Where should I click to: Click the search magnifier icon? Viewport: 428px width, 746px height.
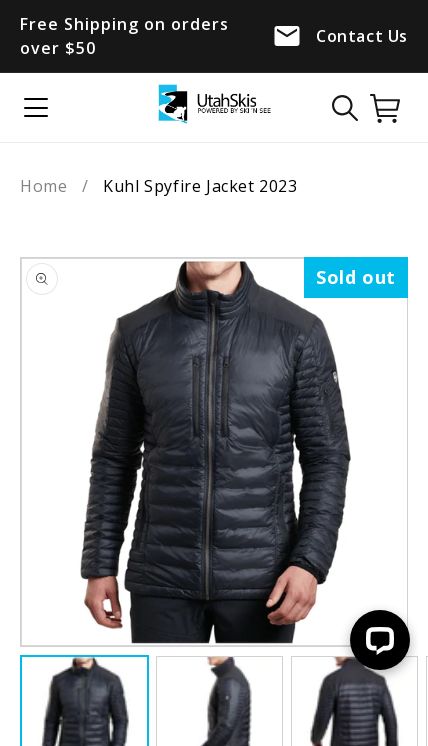345,108
